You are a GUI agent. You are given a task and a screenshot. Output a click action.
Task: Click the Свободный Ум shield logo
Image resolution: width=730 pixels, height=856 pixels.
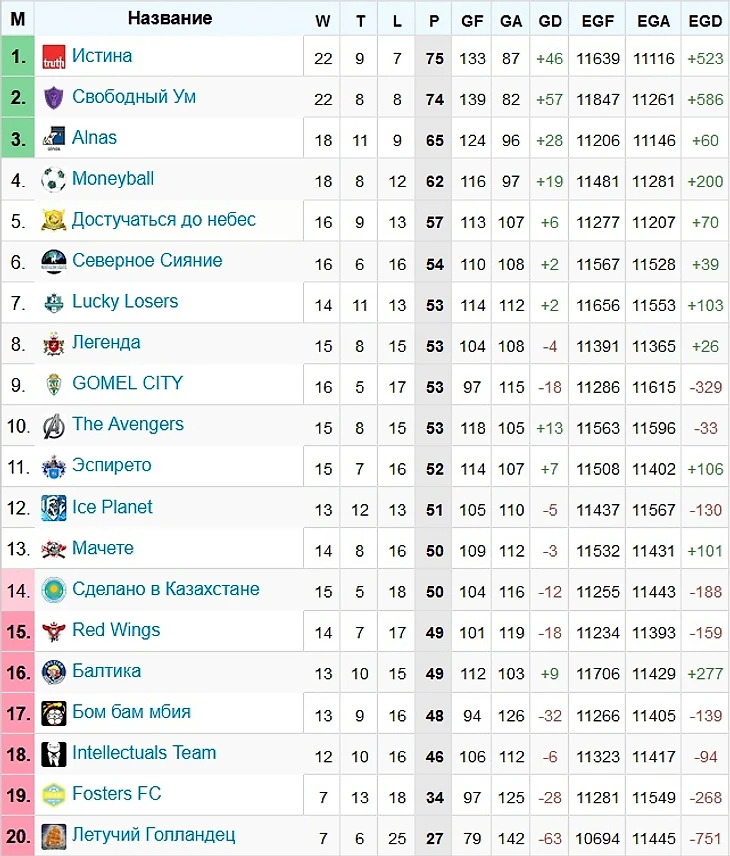click(54, 98)
